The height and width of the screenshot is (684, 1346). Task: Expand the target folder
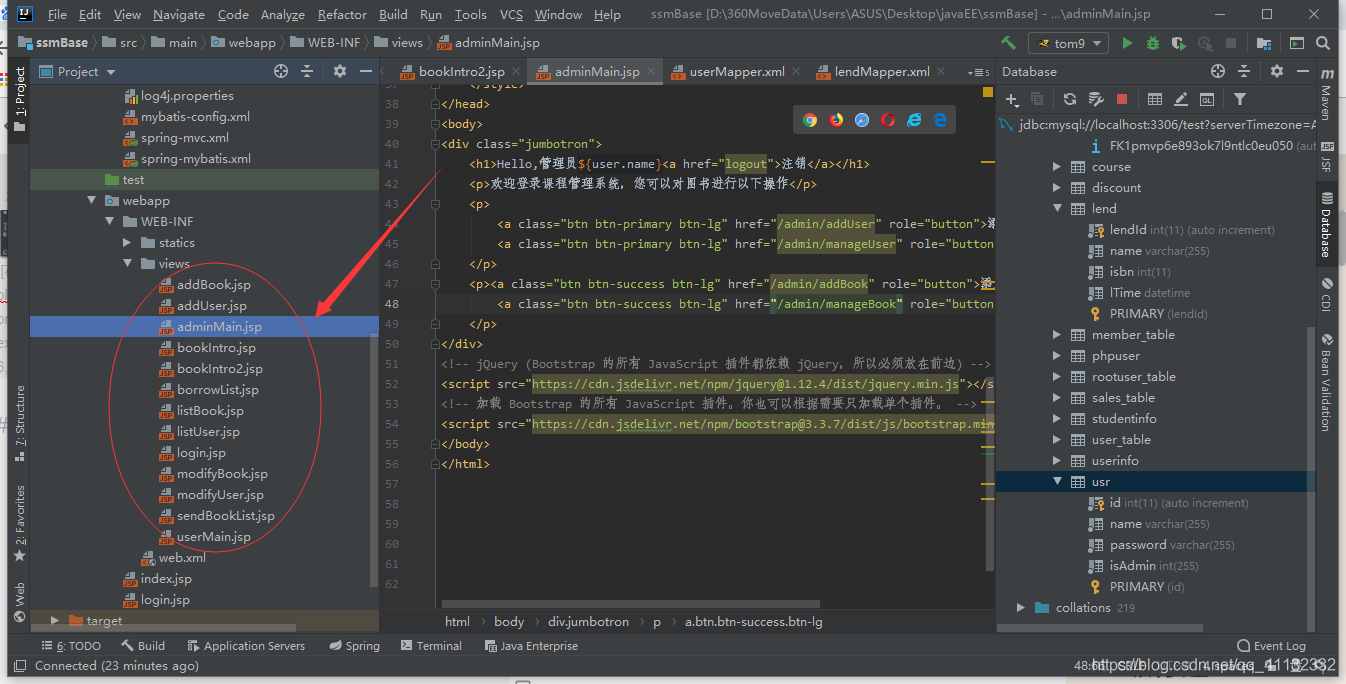pos(54,620)
